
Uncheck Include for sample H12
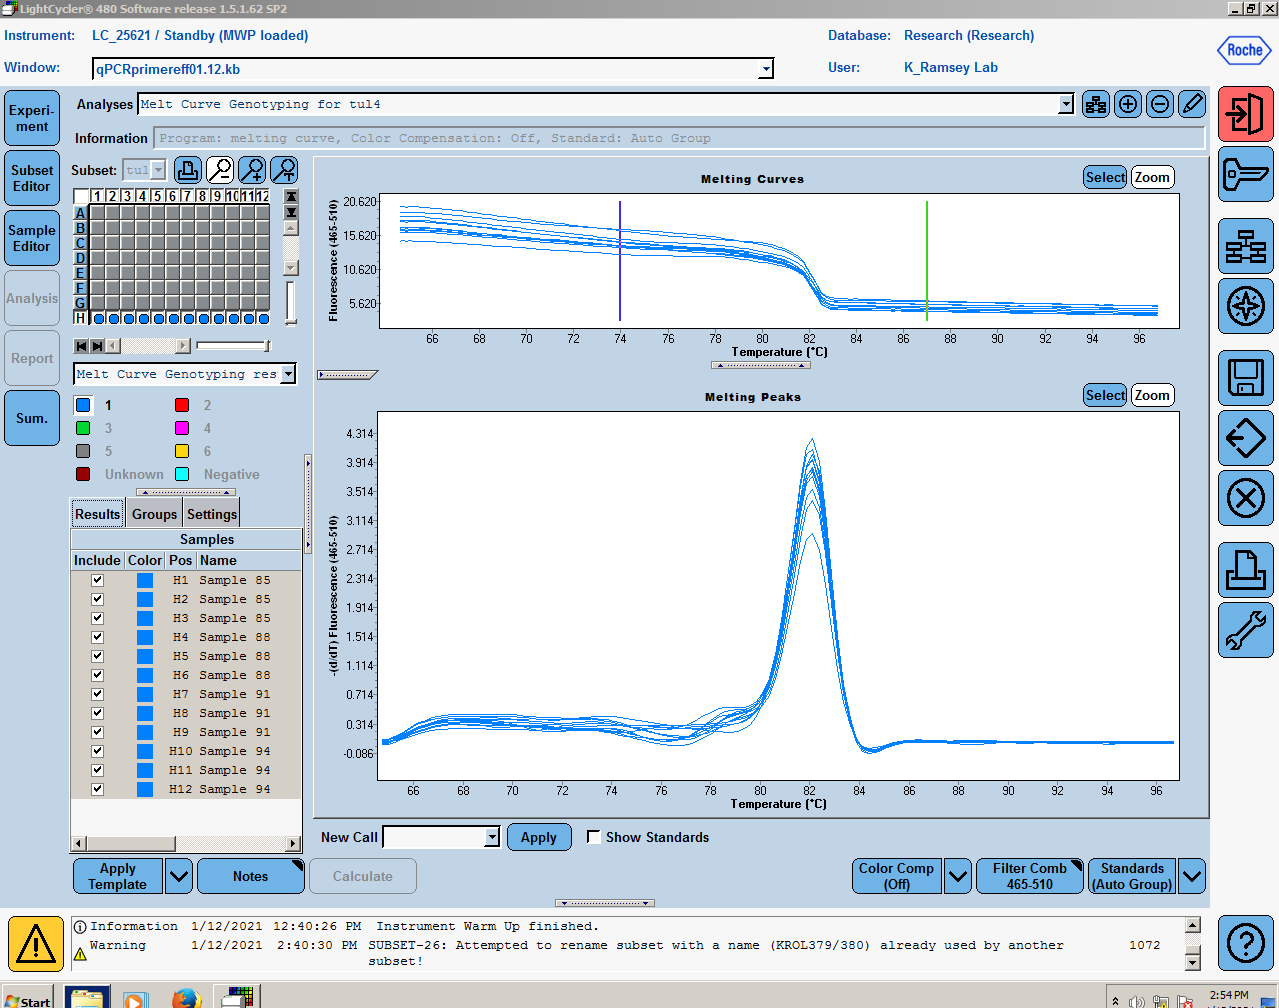click(x=97, y=789)
